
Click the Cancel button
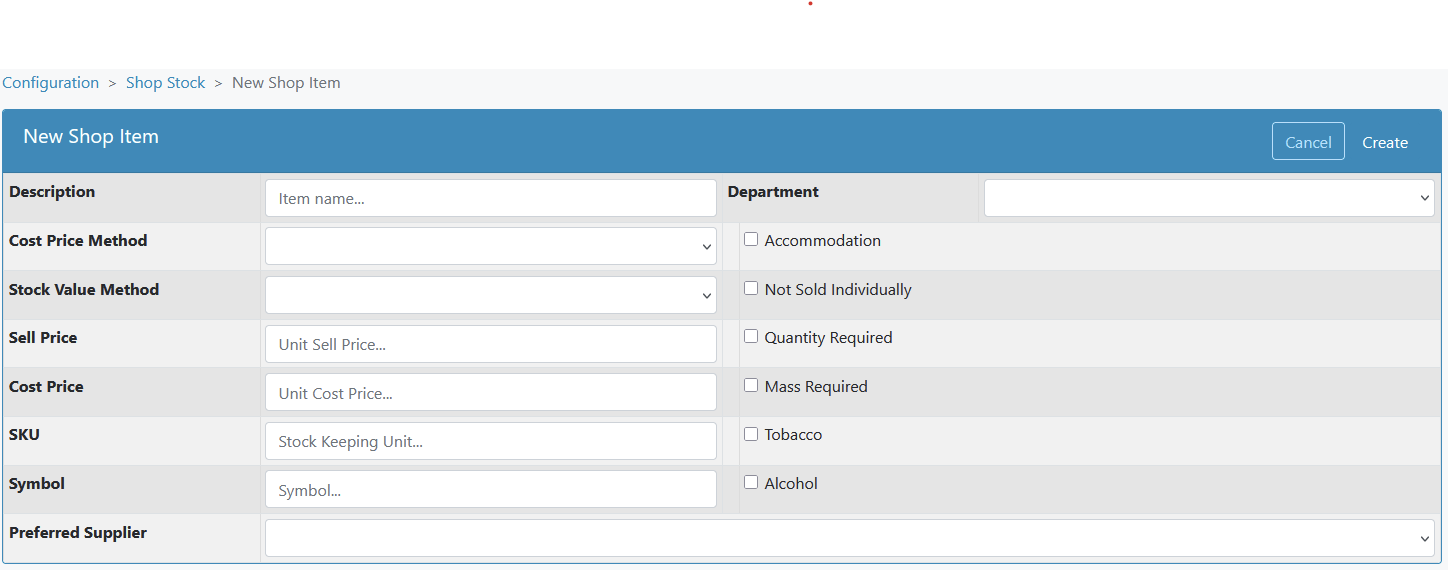[1308, 142]
